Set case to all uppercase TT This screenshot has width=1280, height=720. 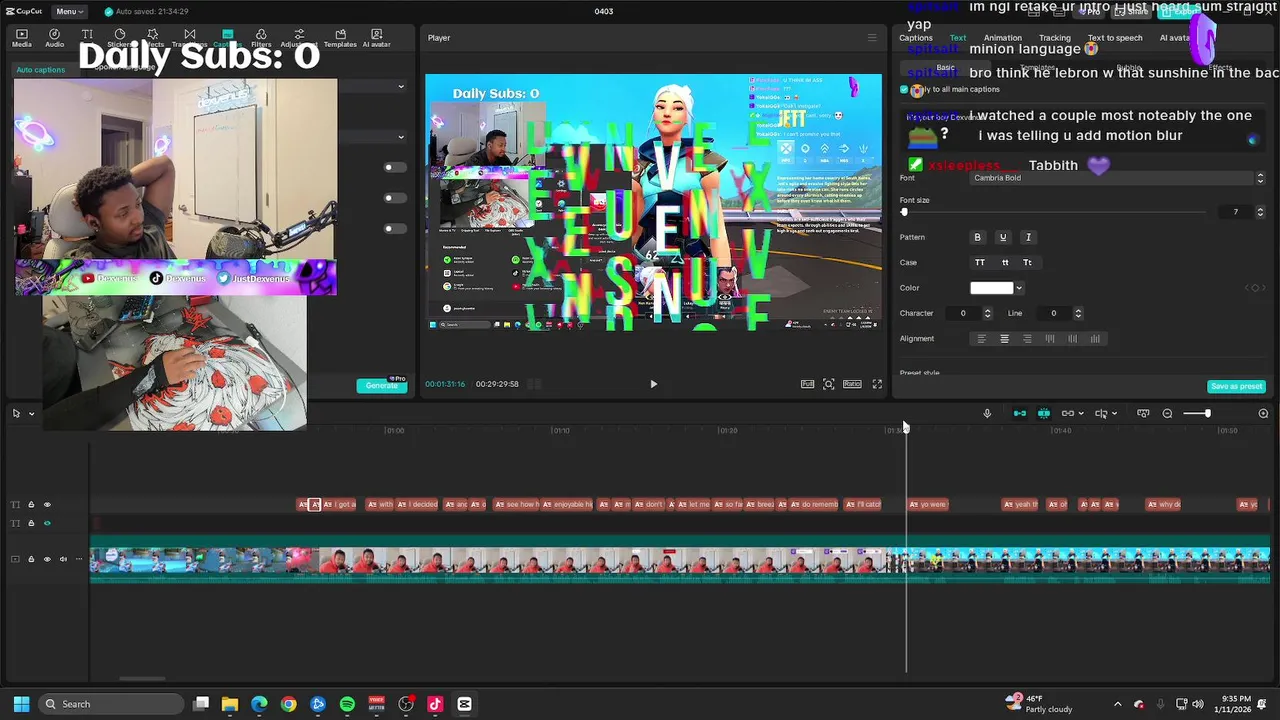click(979, 262)
